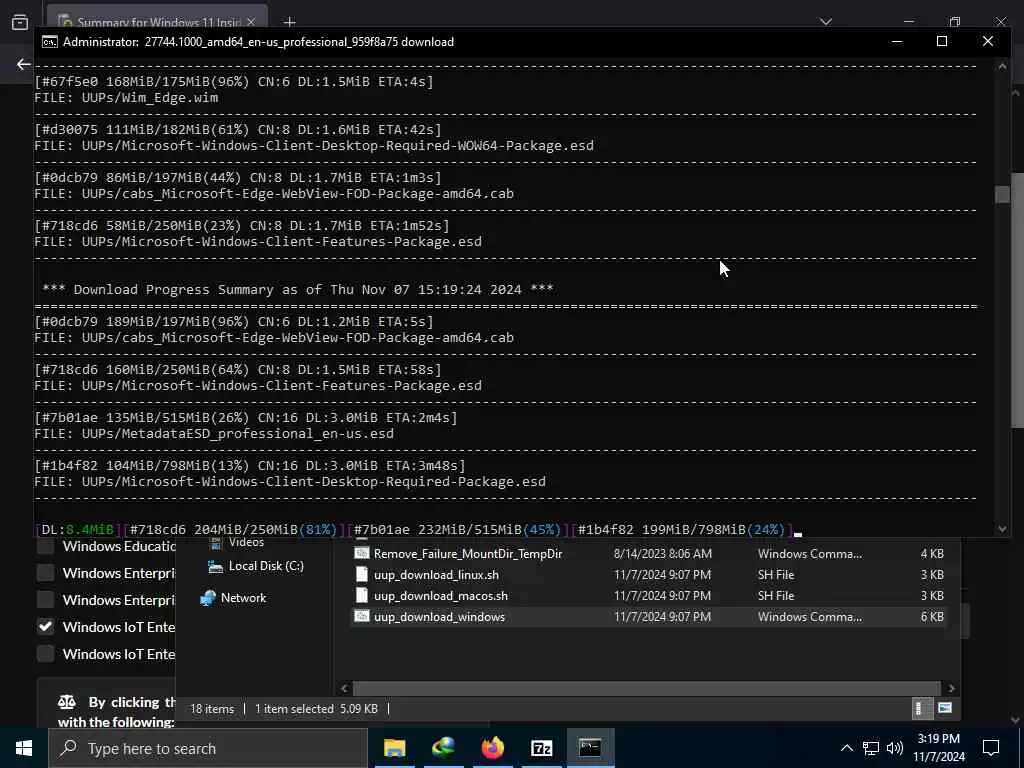Click console scrollbar up arrow

1002,65
